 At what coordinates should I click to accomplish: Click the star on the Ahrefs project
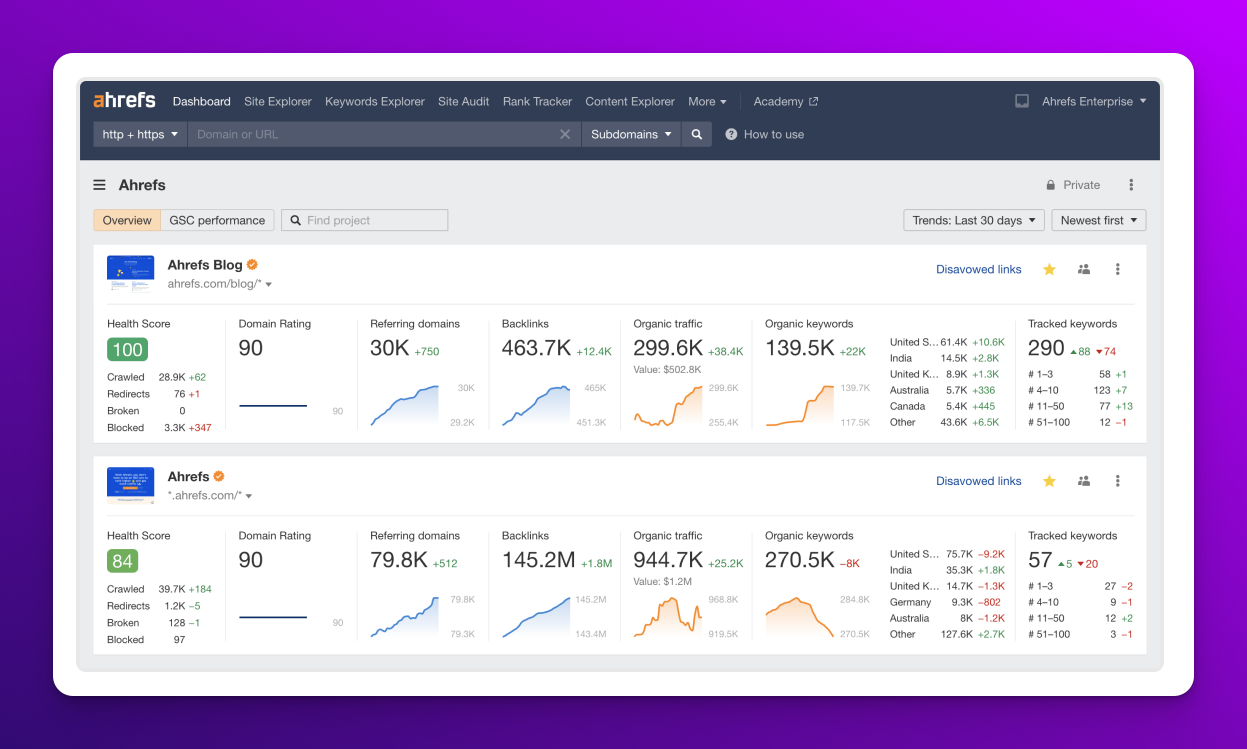pyautogui.click(x=1049, y=481)
